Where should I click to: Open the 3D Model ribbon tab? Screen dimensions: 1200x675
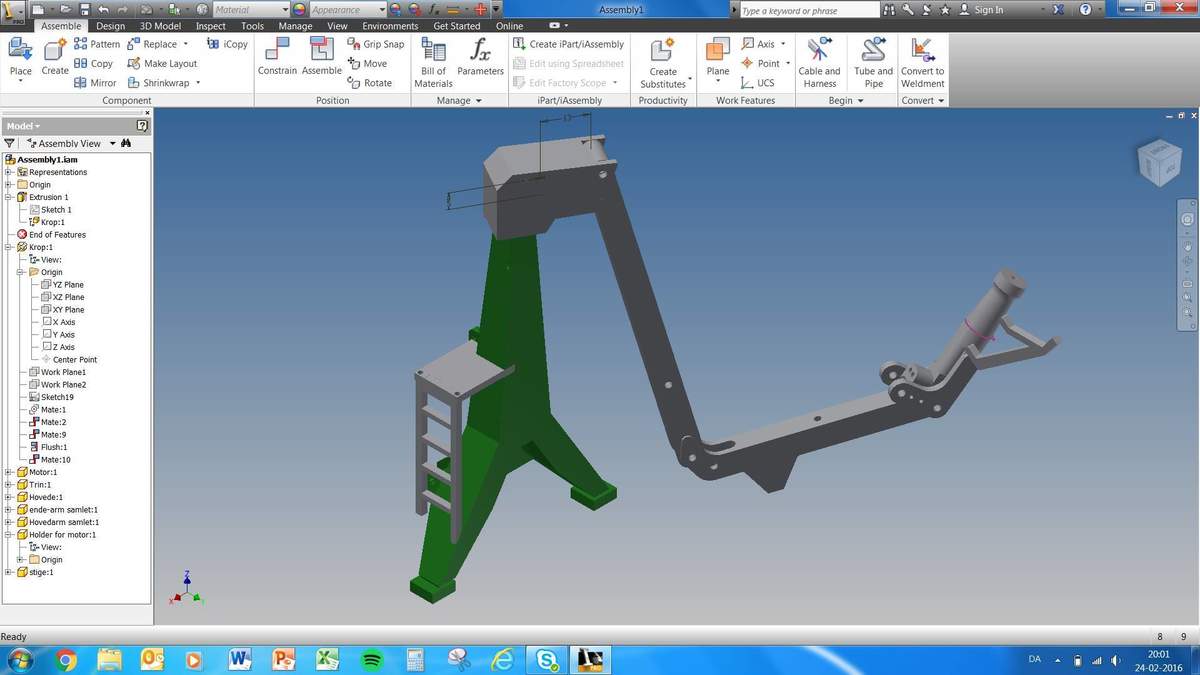click(x=160, y=26)
